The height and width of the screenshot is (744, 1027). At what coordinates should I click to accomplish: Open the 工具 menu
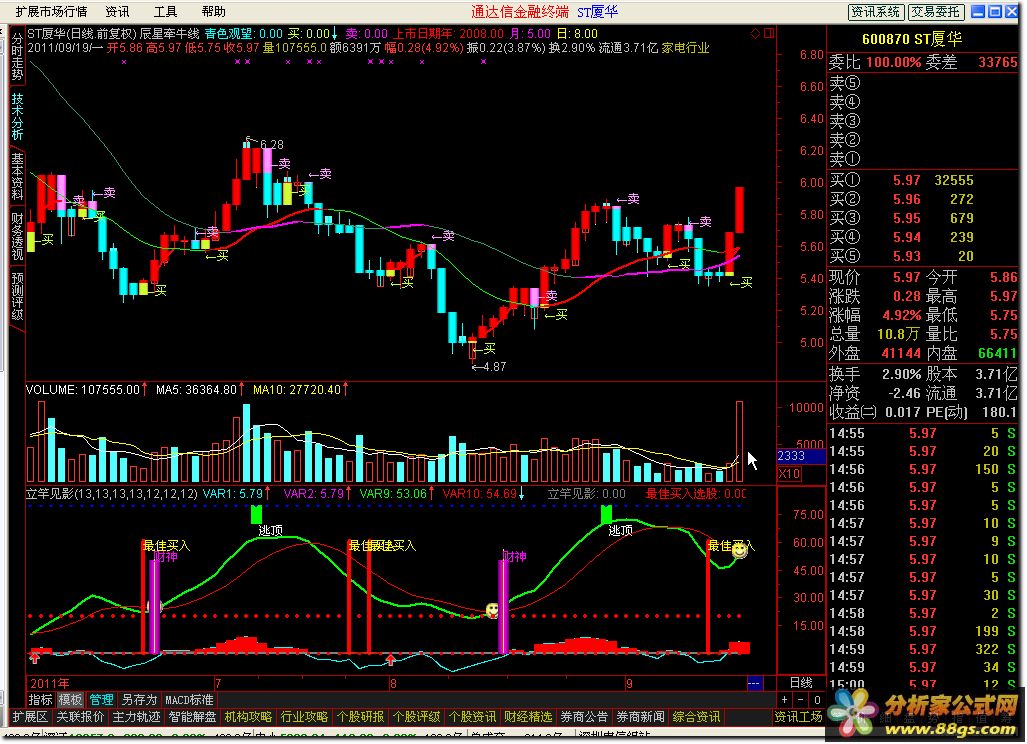coord(165,12)
